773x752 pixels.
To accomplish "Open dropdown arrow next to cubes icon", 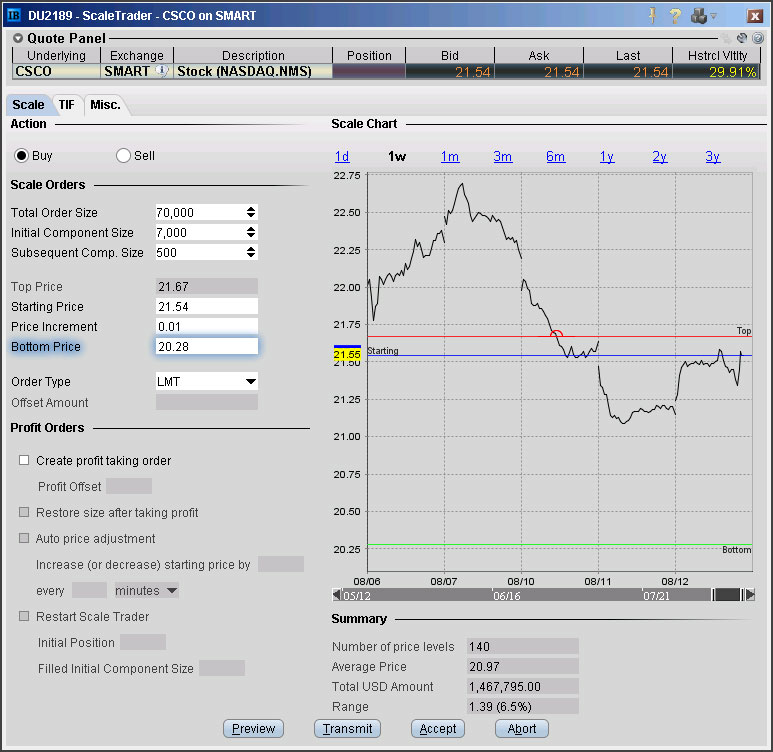I will coord(713,16).
